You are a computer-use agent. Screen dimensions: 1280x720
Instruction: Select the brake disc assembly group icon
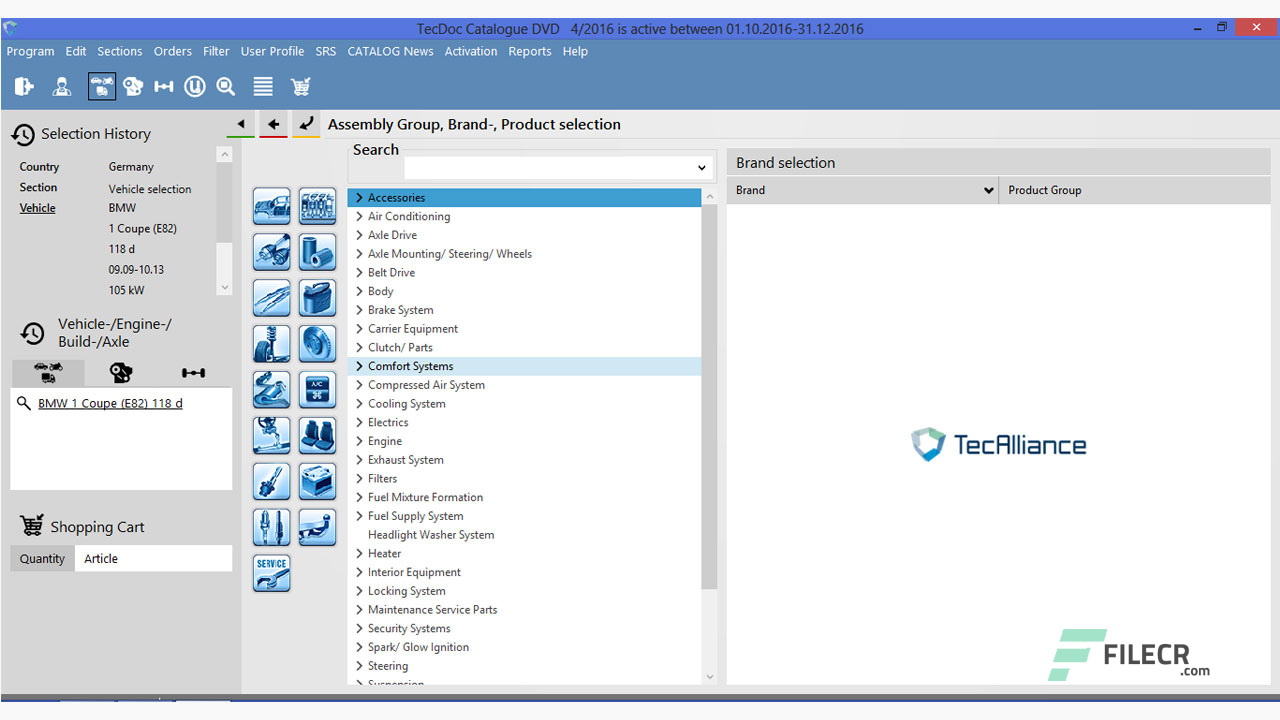click(x=318, y=344)
